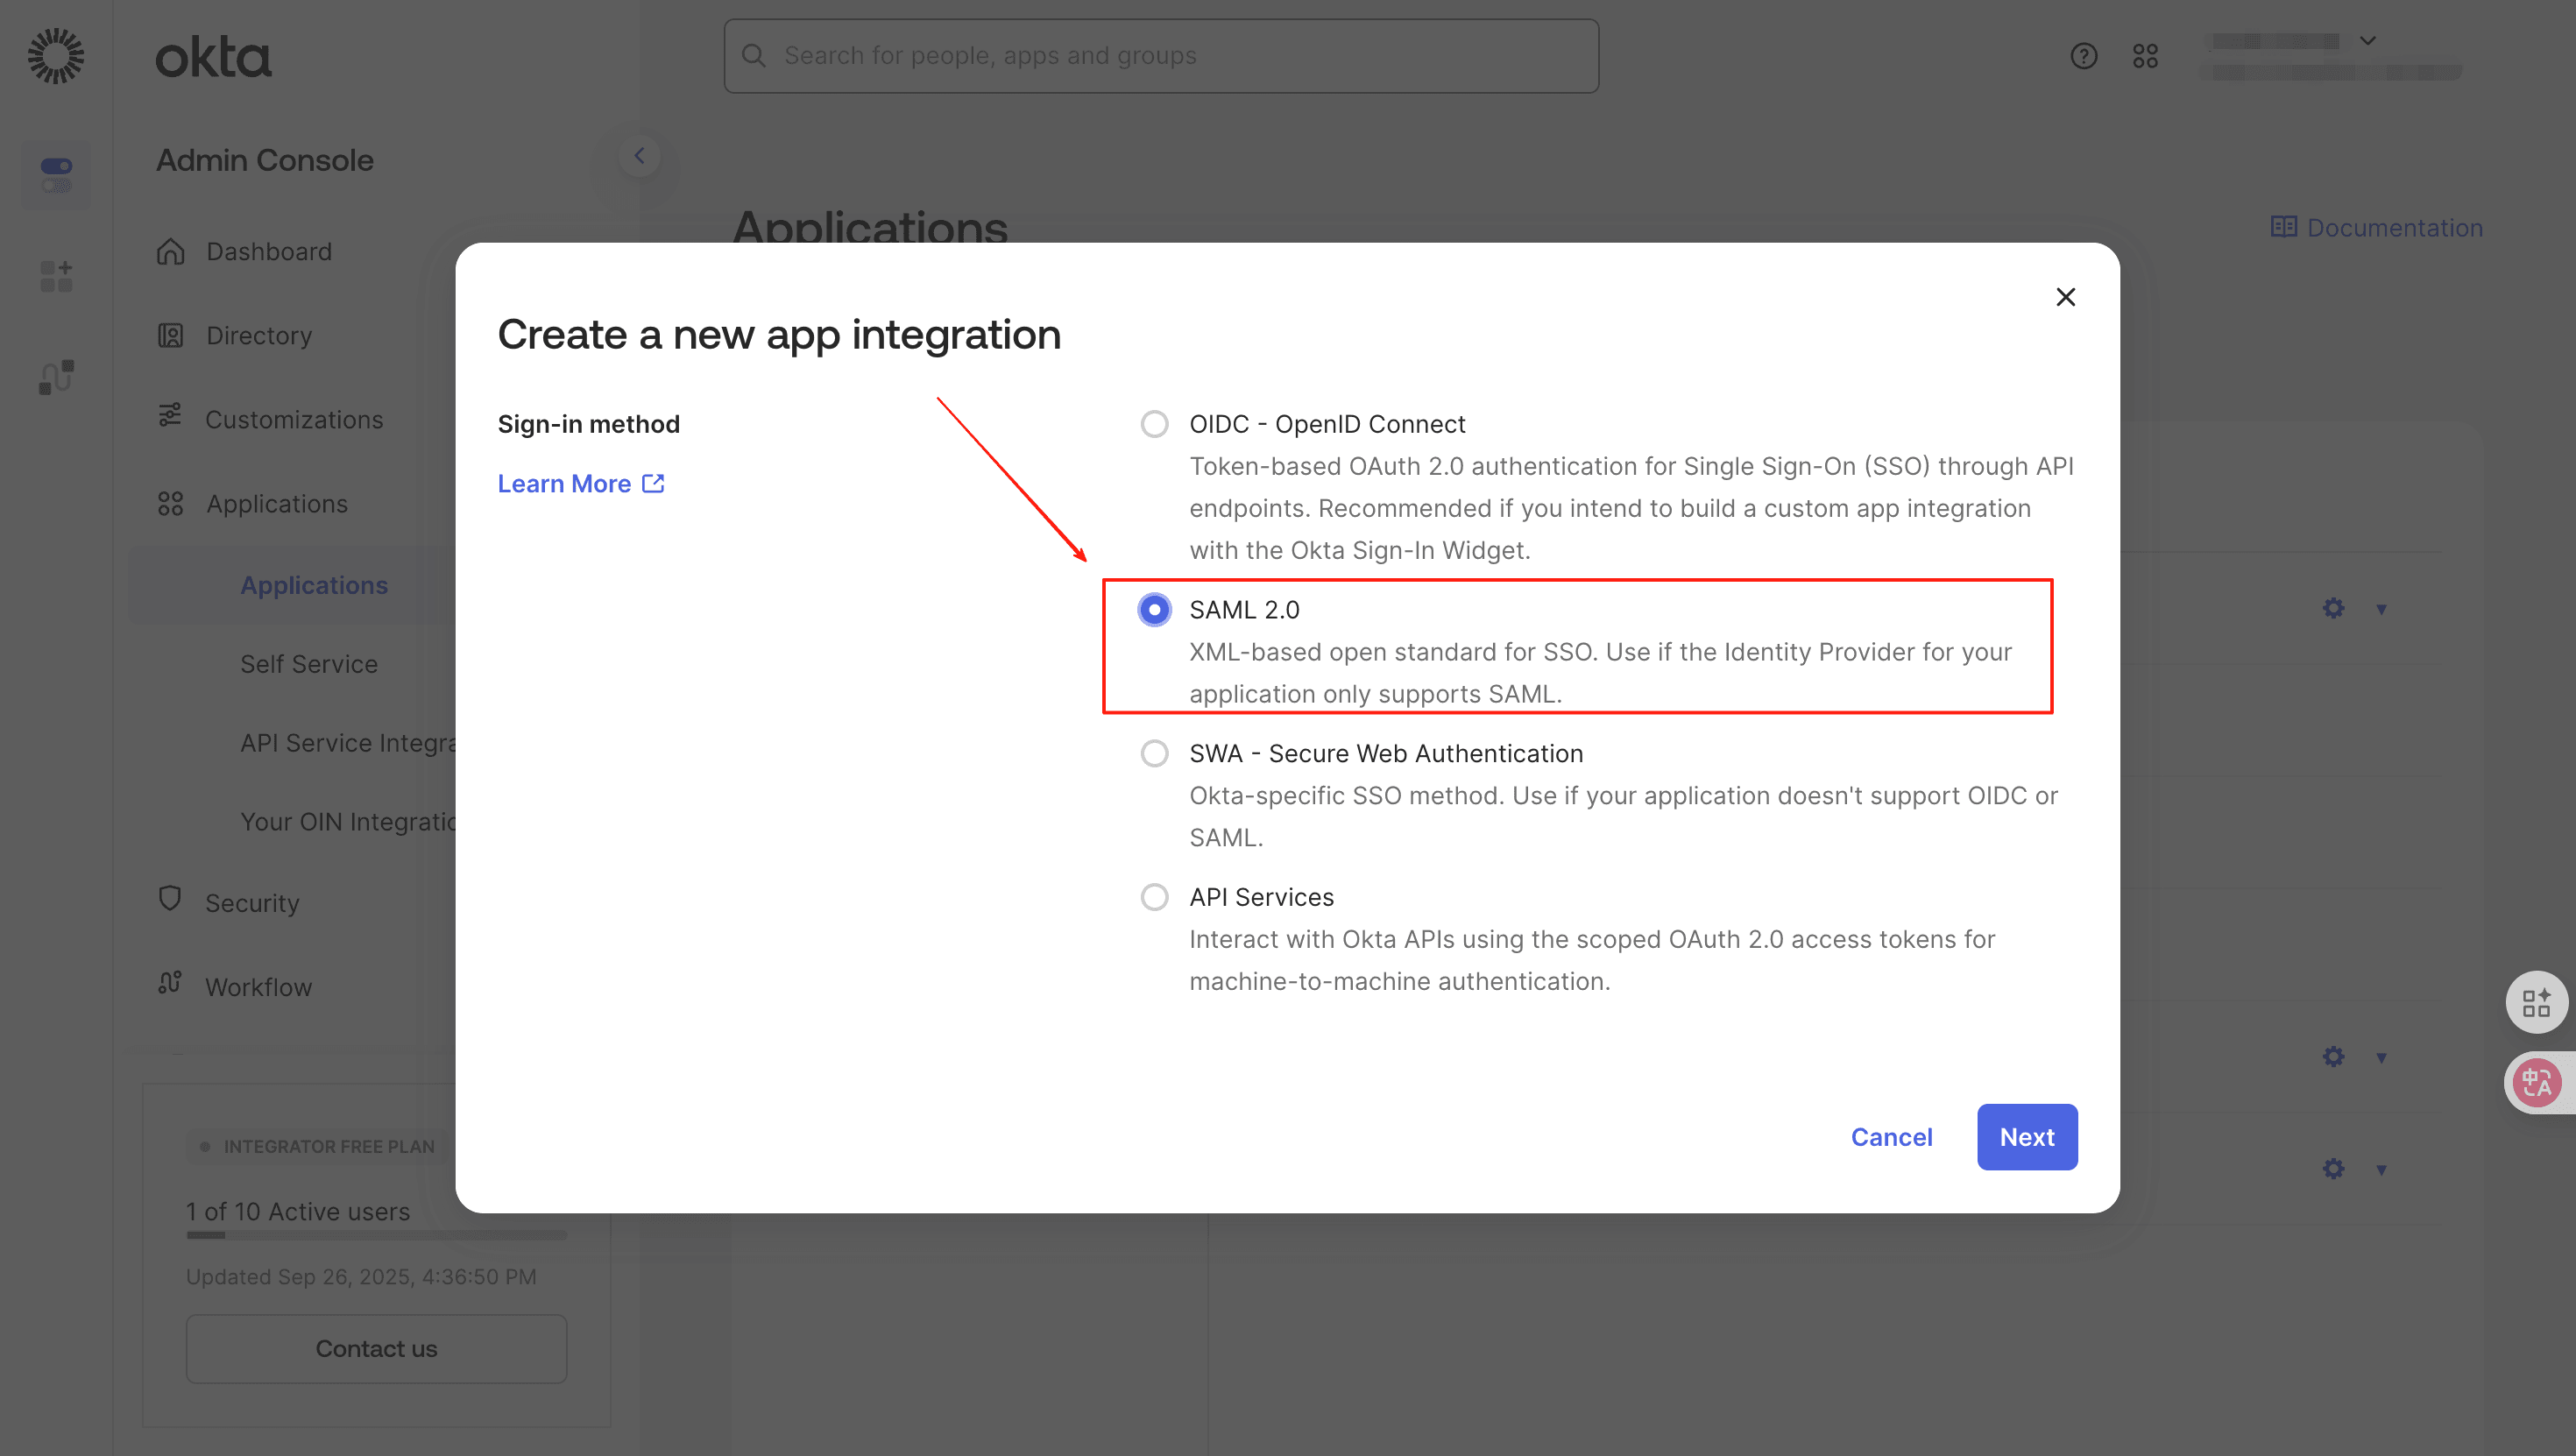2576x1456 pixels.
Task: Collapse the sidebar with chevron button
Action: pyautogui.click(x=639, y=156)
